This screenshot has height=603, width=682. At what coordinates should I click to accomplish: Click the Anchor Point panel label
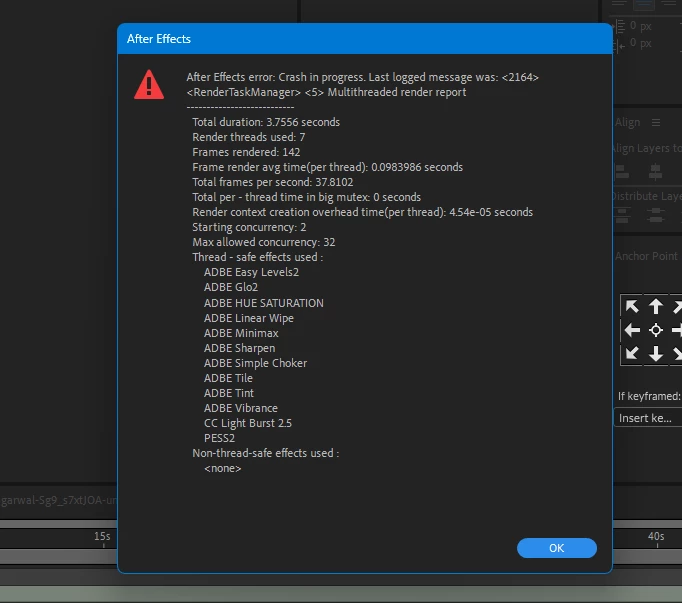(646, 256)
